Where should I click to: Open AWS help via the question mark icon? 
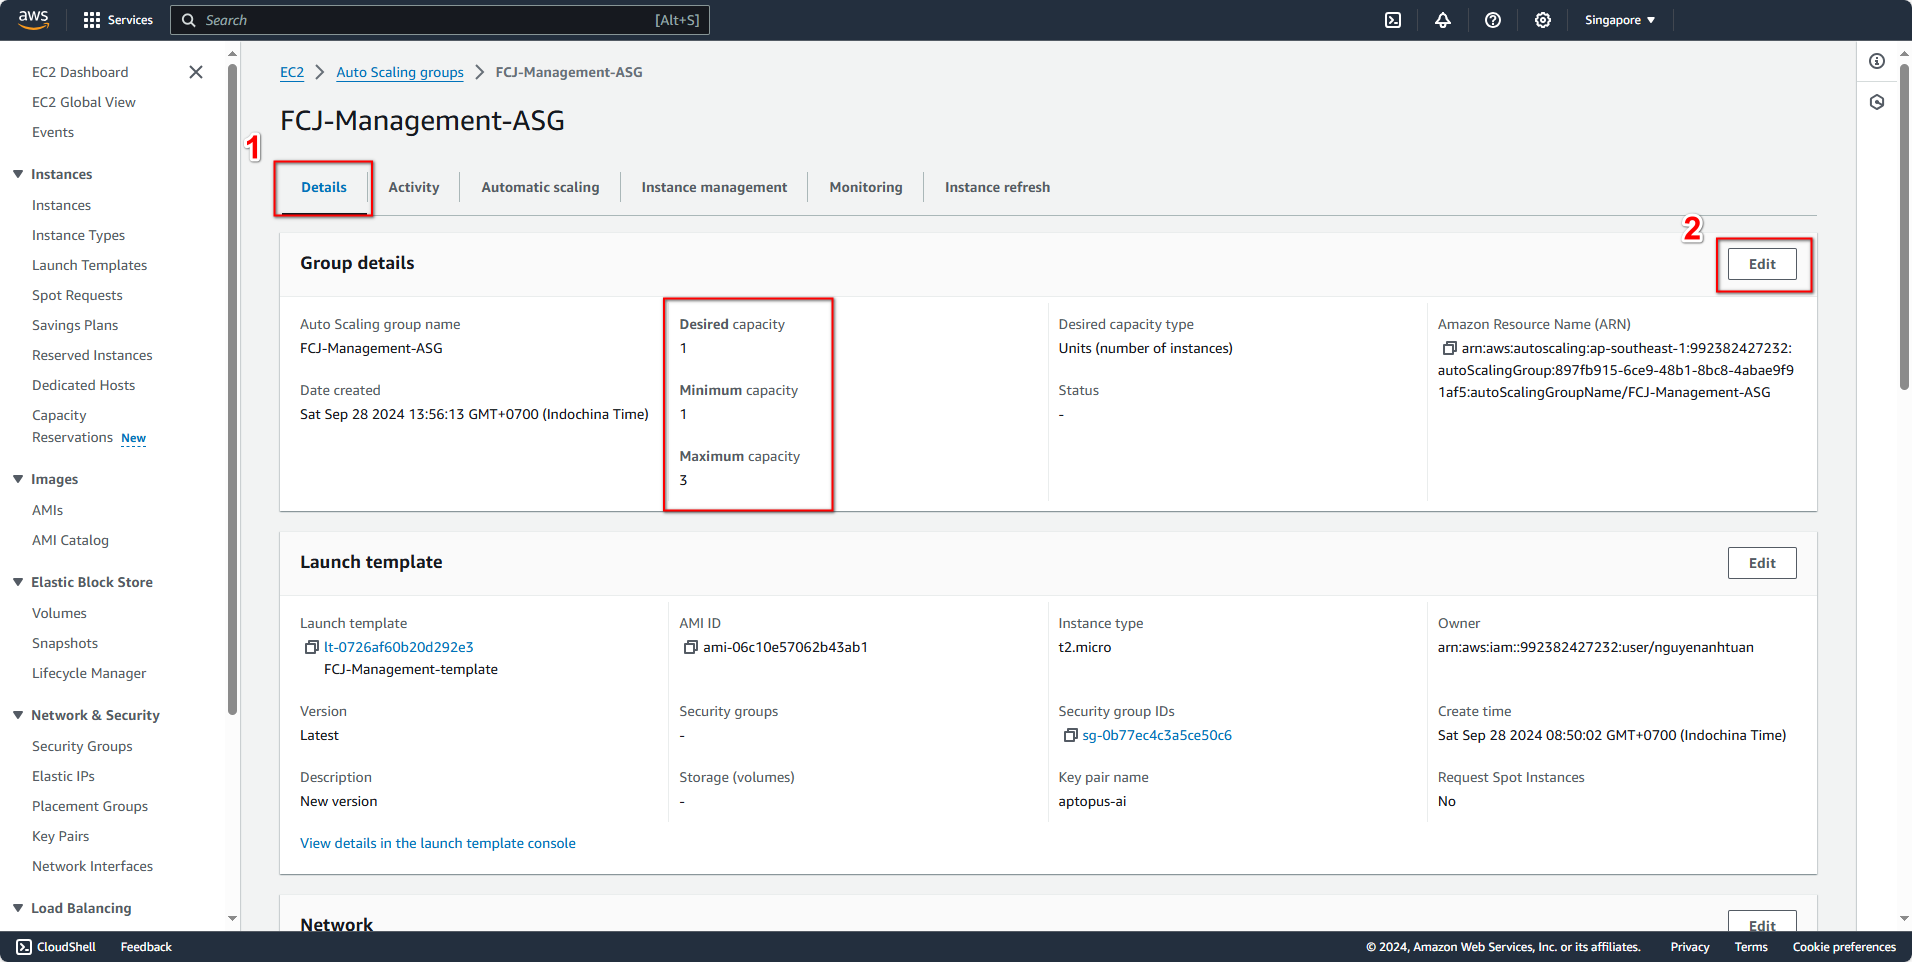[1492, 20]
